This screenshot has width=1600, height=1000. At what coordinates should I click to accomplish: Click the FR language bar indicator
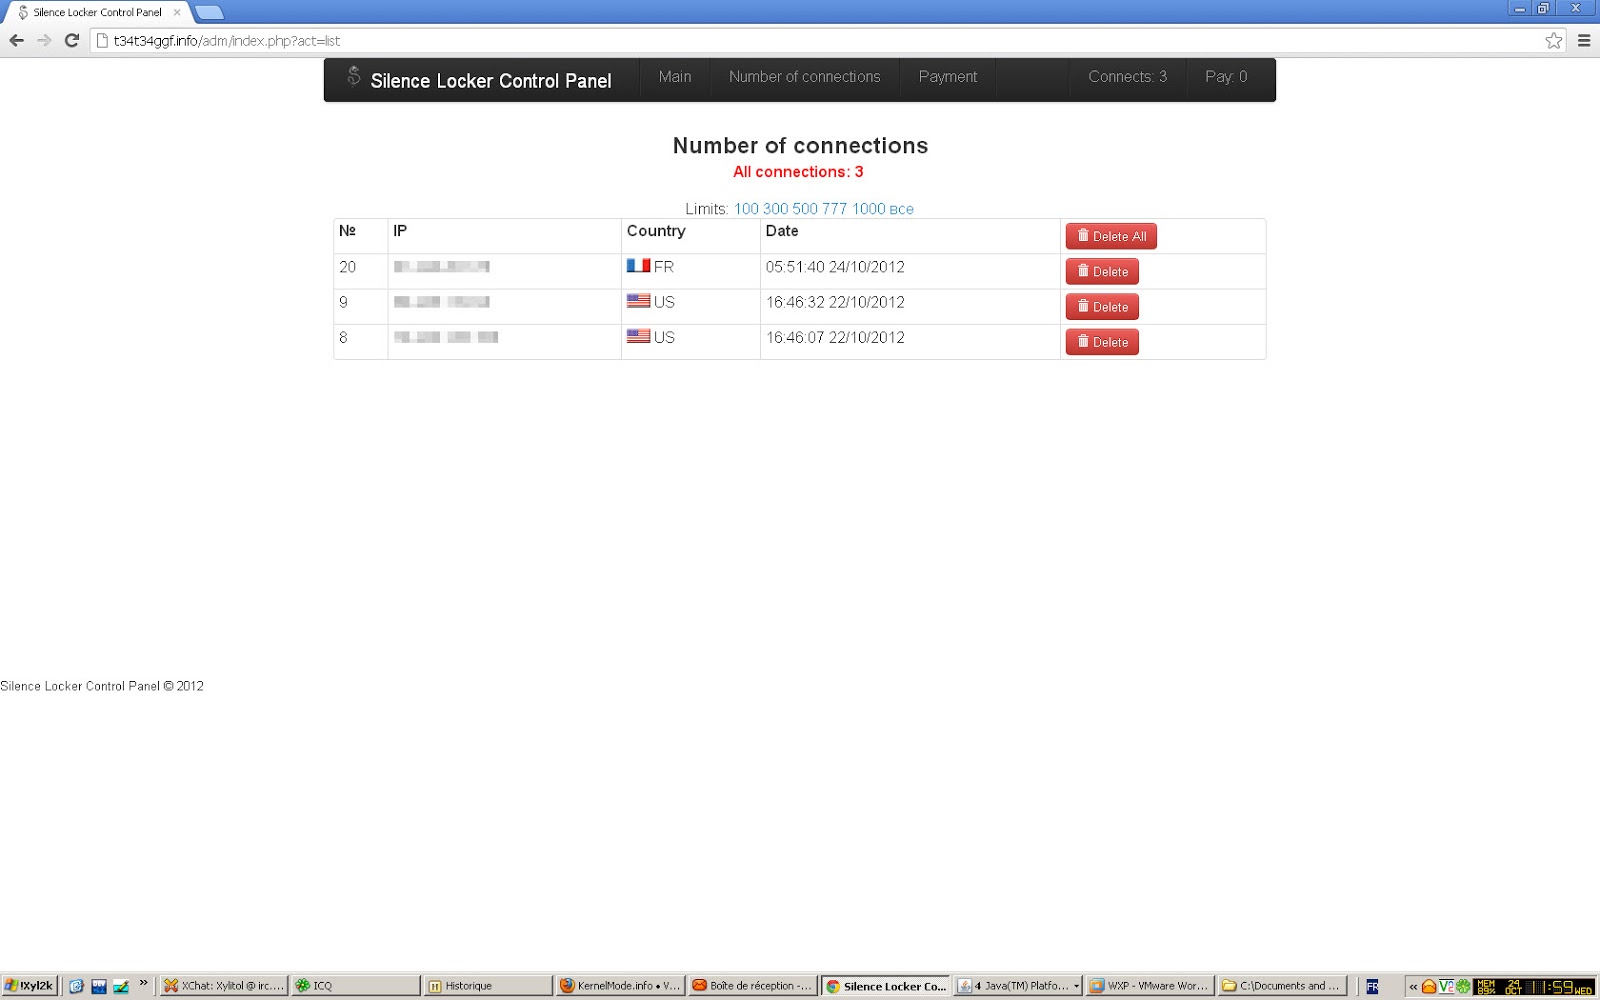coord(1372,987)
